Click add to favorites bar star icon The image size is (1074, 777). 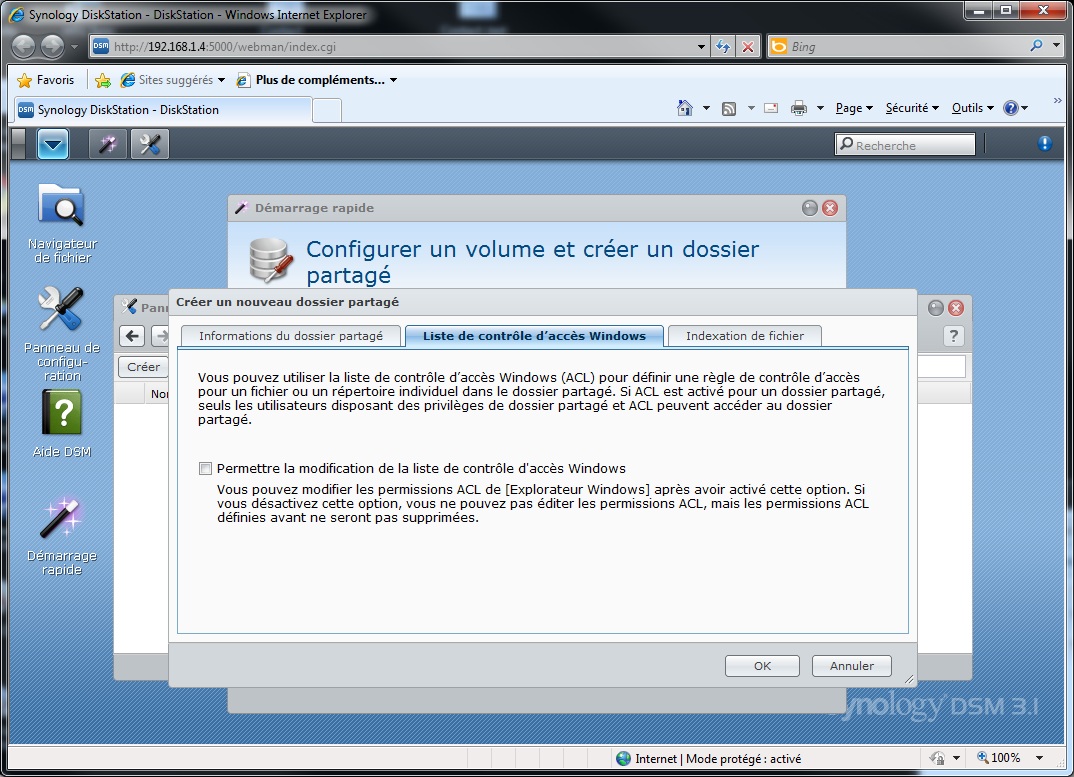pos(103,80)
